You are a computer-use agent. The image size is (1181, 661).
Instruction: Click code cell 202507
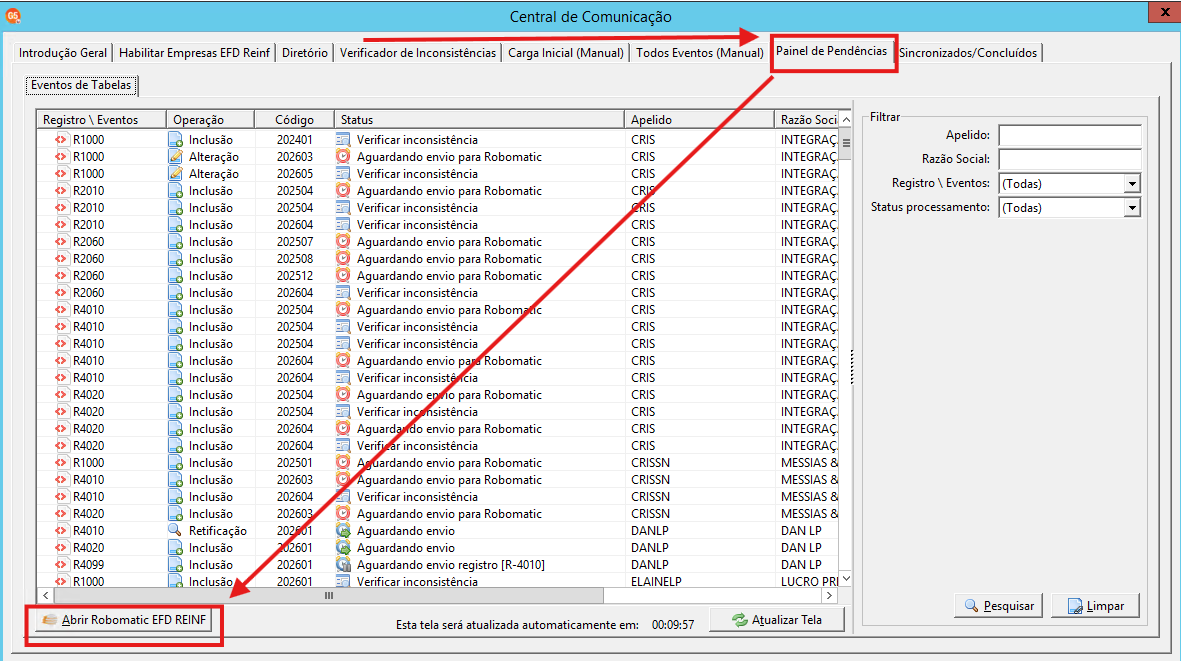pos(294,242)
